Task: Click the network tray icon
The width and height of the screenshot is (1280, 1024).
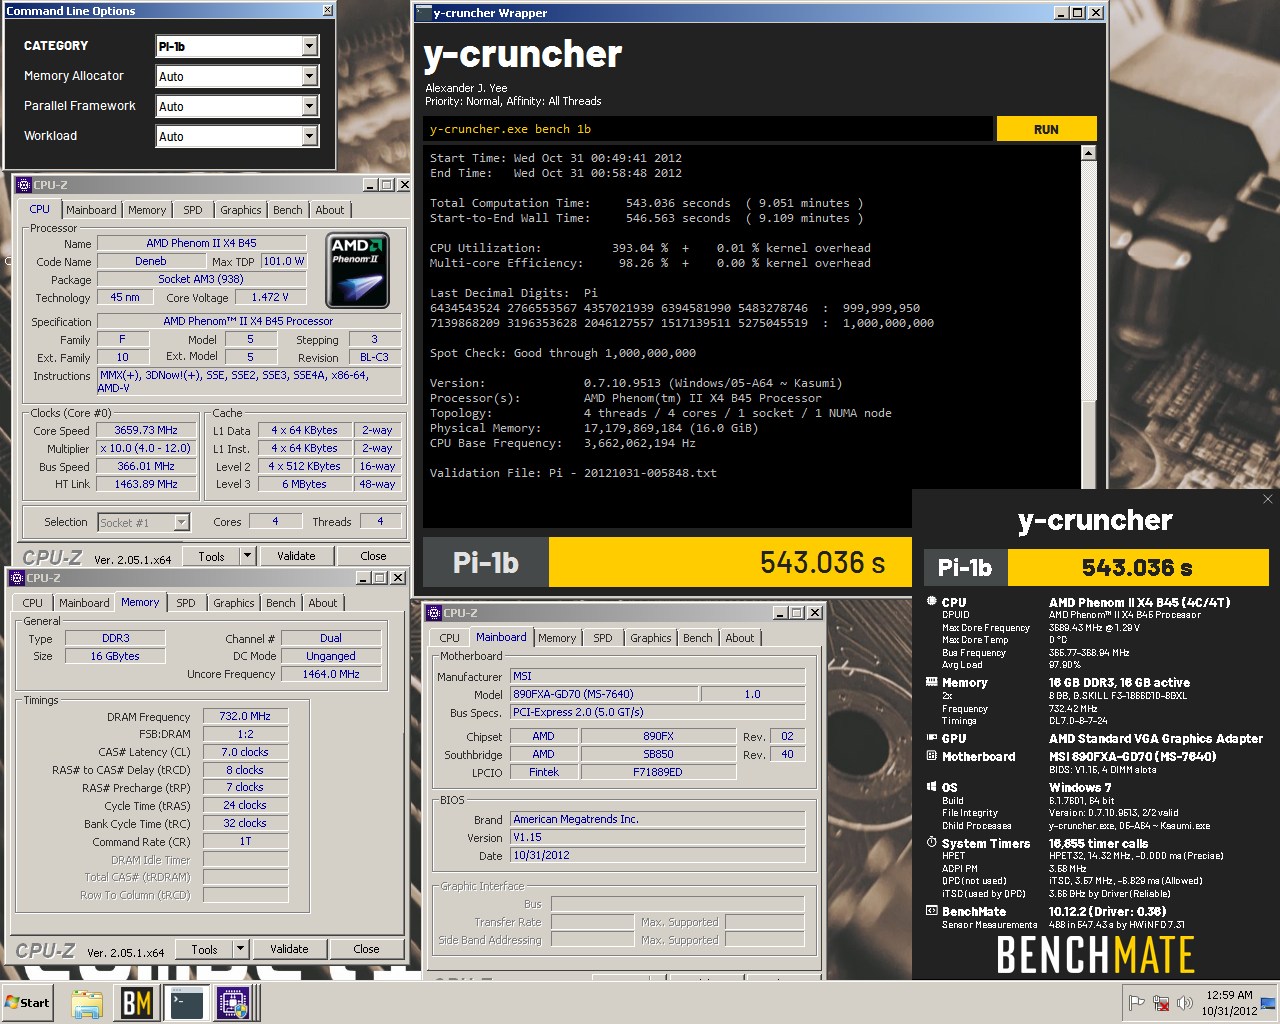Action: tap(1161, 1003)
